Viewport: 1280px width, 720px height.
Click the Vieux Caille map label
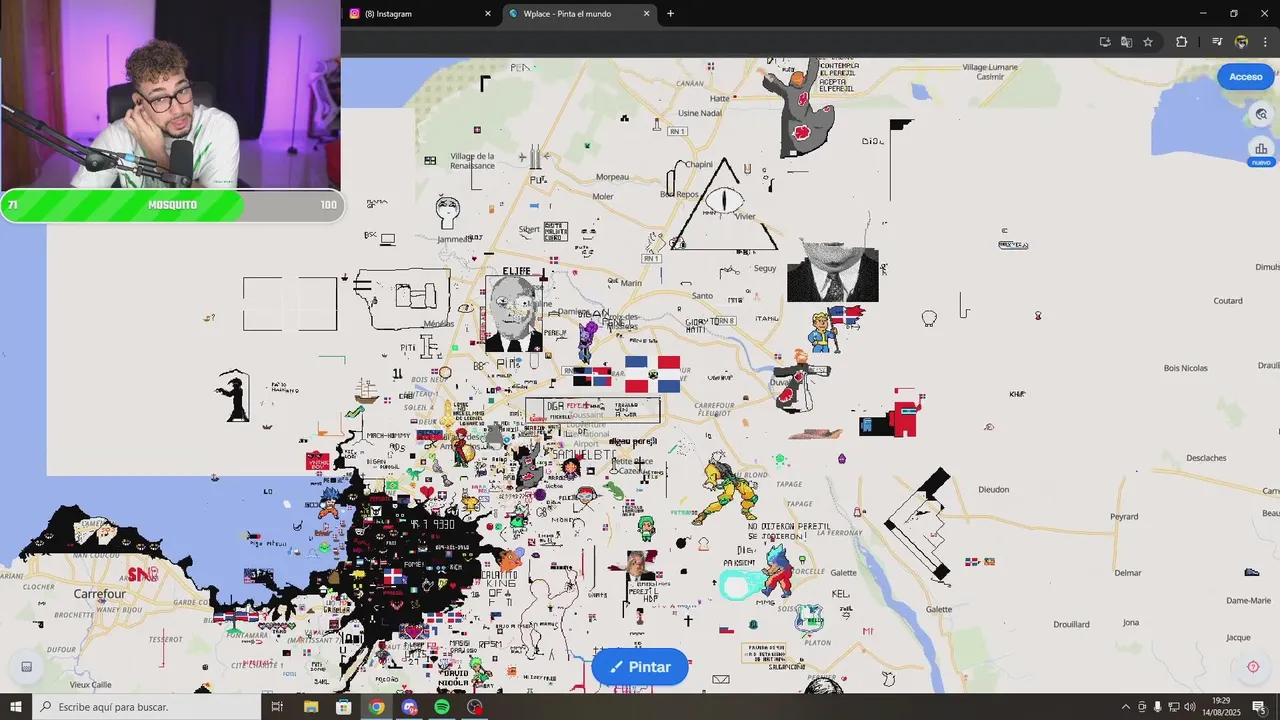[91, 685]
